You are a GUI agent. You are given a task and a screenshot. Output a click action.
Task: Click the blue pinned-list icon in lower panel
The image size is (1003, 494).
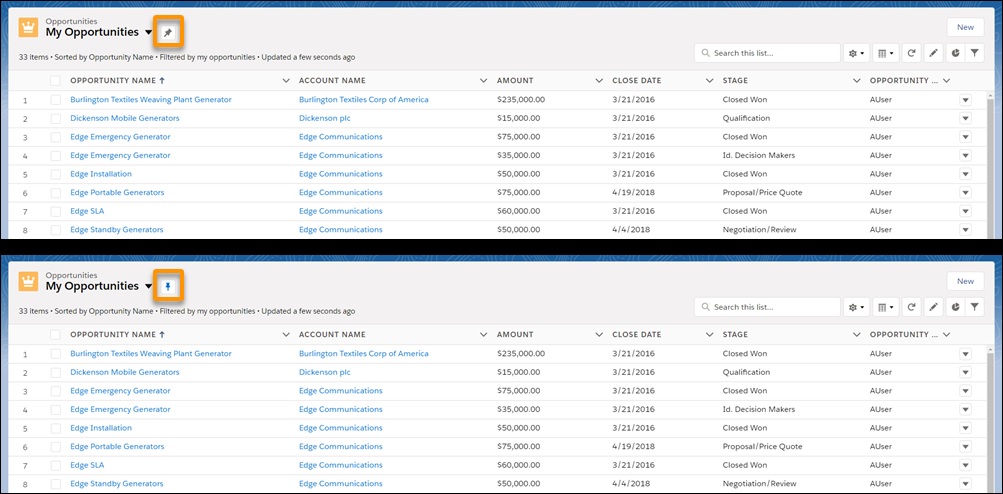pos(168,287)
